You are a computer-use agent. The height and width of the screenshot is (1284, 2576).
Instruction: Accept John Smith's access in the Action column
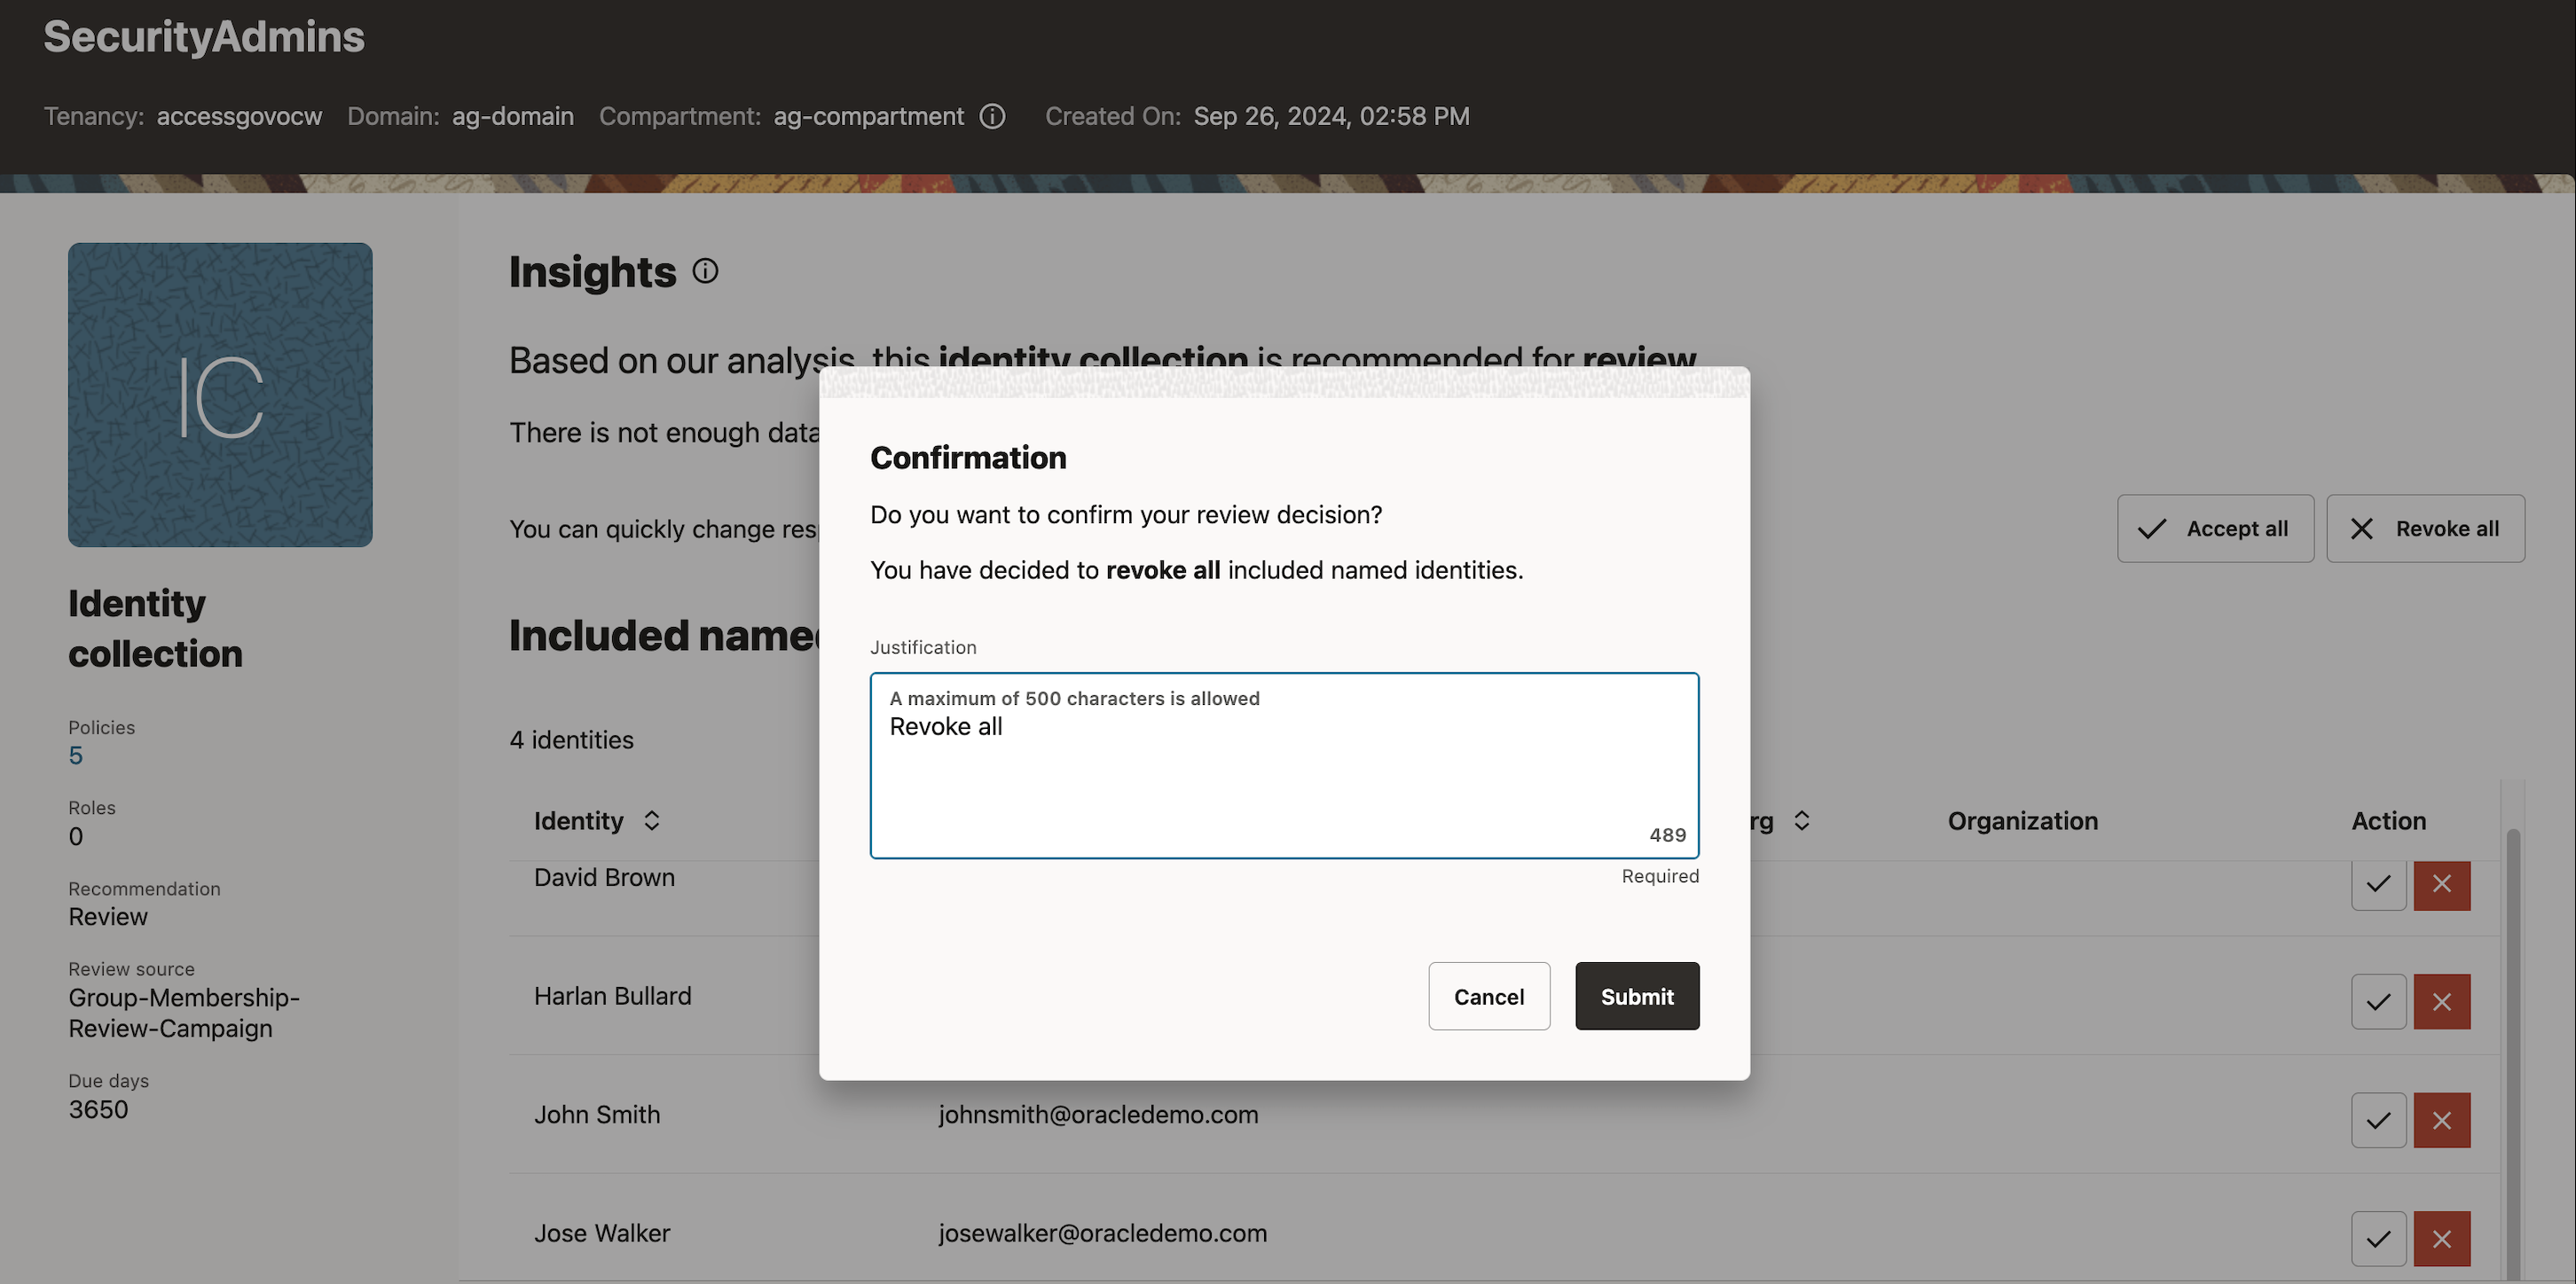(x=2378, y=1120)
